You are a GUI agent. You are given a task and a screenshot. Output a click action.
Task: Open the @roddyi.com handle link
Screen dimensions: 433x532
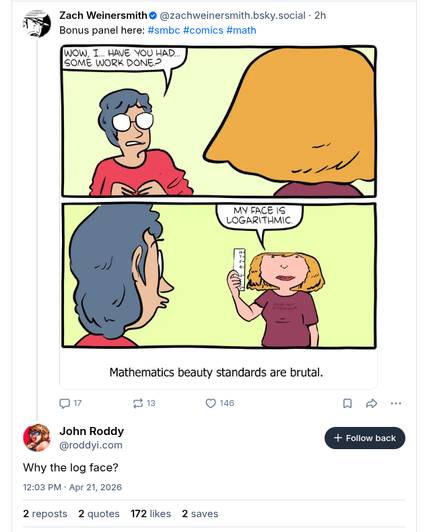(x=91, y=445)
